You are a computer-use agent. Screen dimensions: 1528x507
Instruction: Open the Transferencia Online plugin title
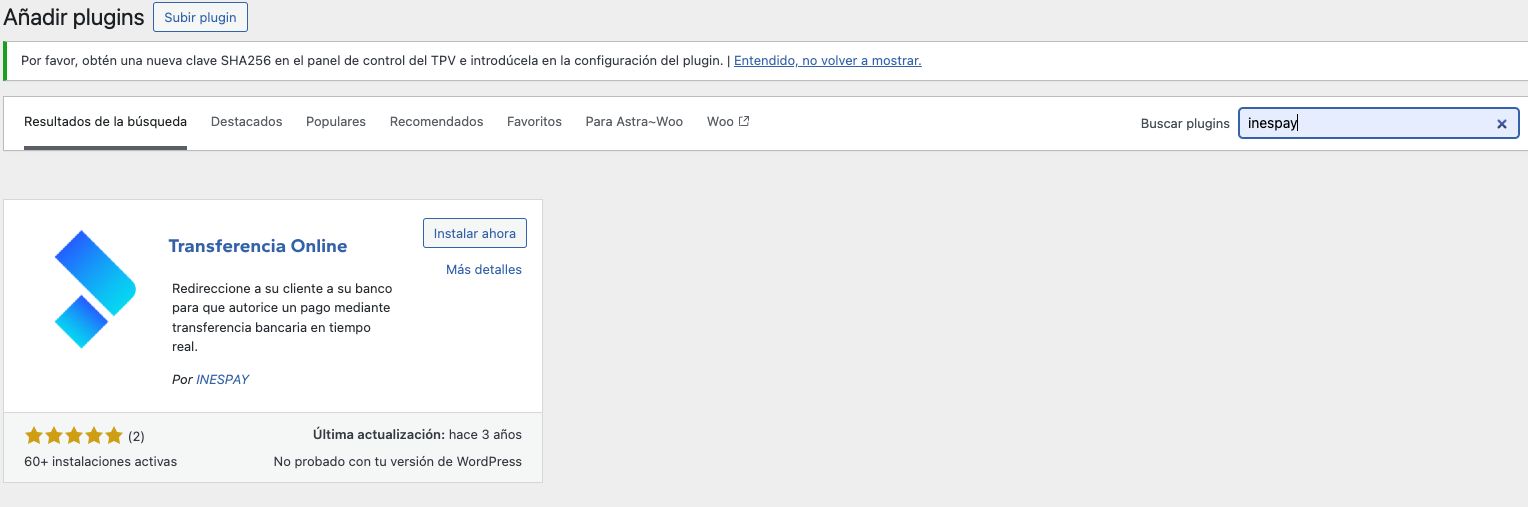click(x=258, y=246)
